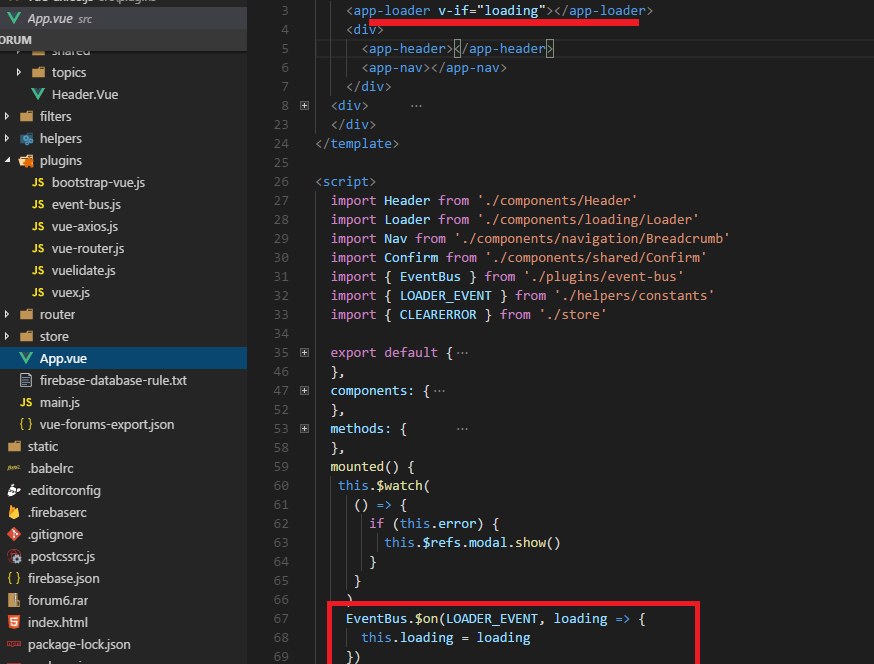Click the JS icon next to vuex.js
The height and width of the screenshot is (664, 874).
38,293
